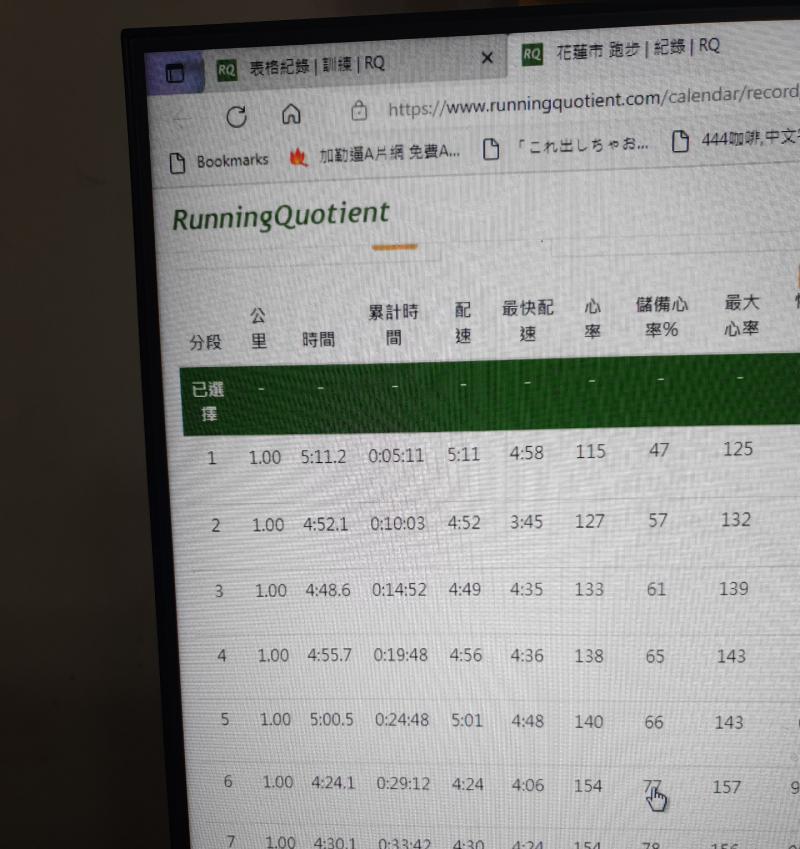The height and width of the screenshot is (849, 800).
Task: Click heart rate value 138
Action: 589,656
